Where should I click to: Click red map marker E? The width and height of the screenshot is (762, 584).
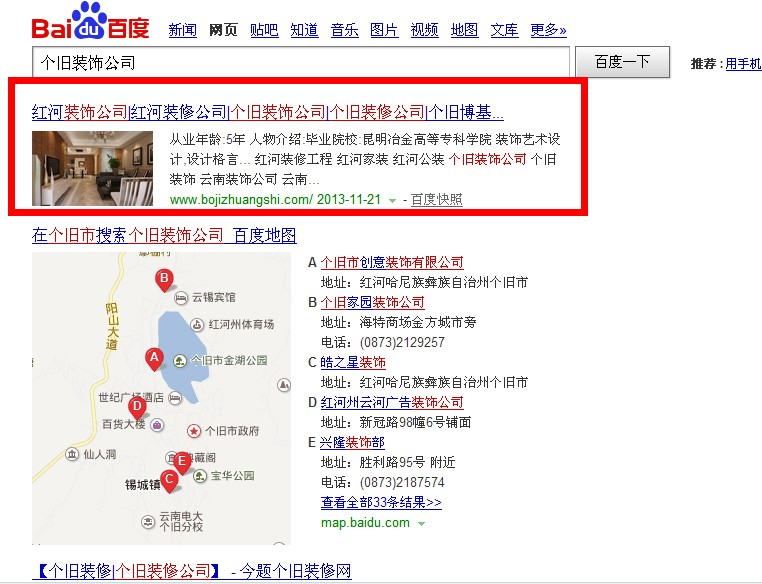click(x=182, y=462)
